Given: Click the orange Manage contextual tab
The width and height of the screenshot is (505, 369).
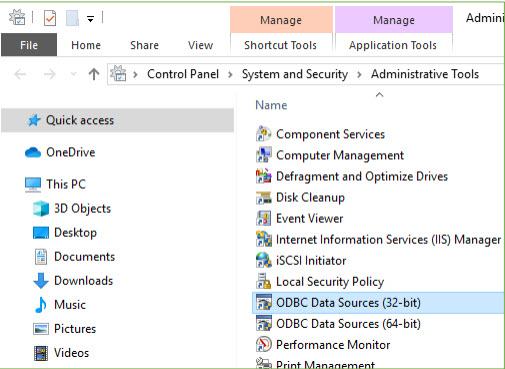Looking at the screenshot, I should [281, 20].
